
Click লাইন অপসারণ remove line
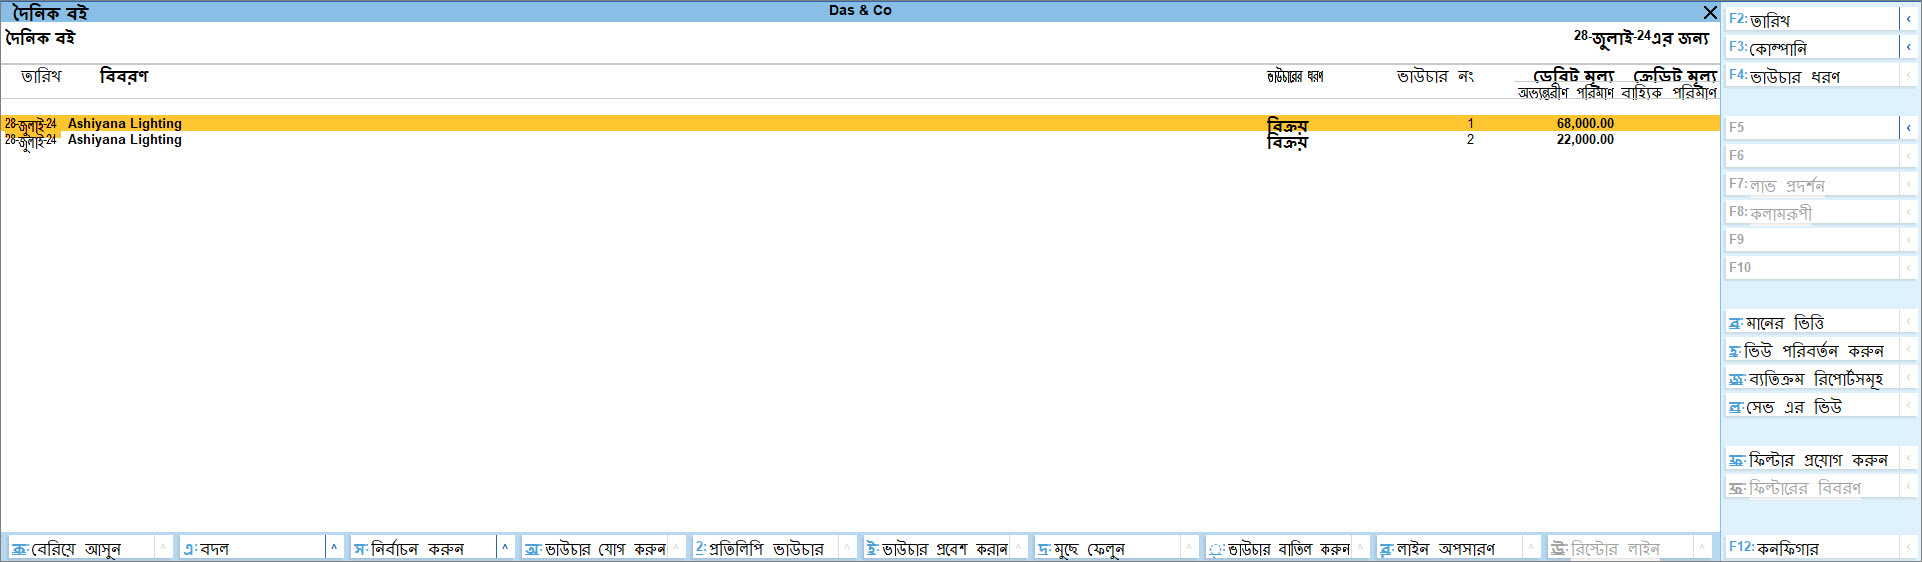point(1449,548)
